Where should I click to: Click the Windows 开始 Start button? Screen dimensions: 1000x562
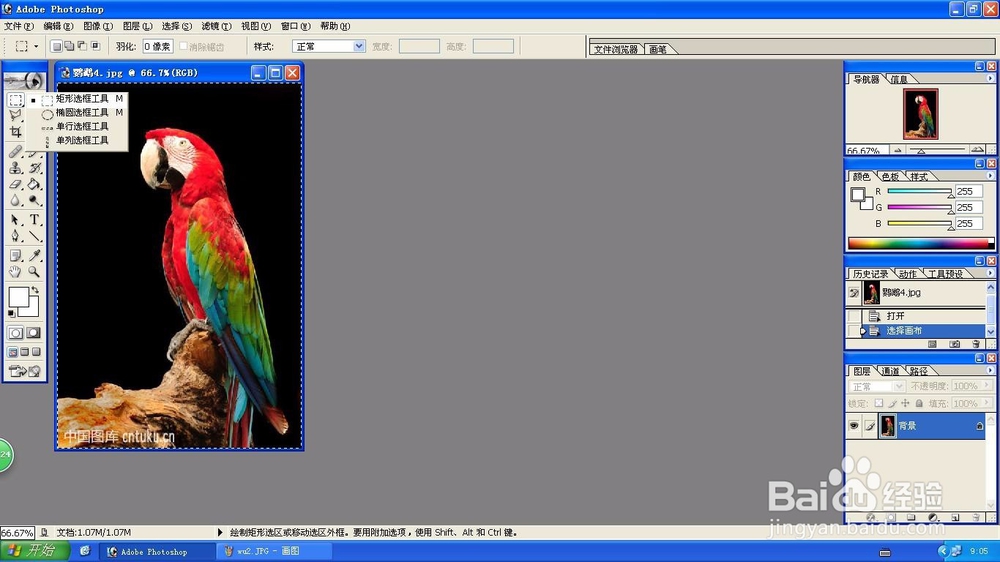tap(34, 551)
